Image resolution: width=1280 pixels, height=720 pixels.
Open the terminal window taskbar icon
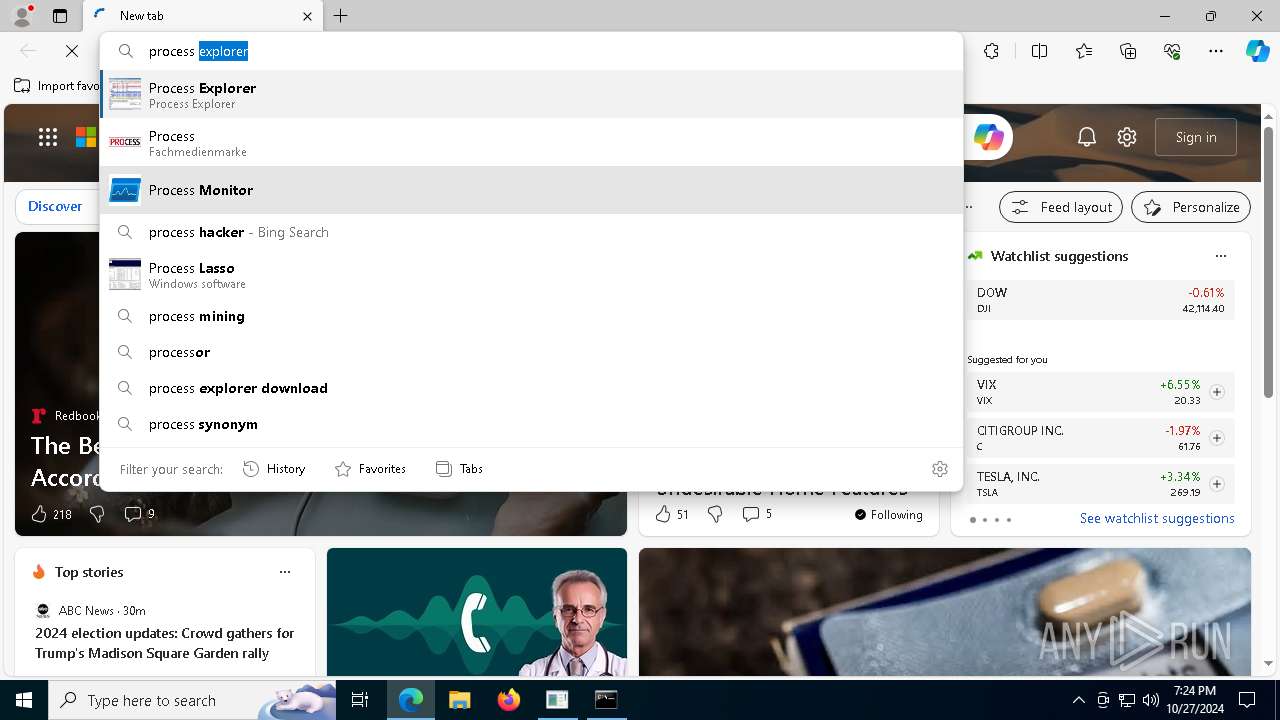tap(606, 700)
